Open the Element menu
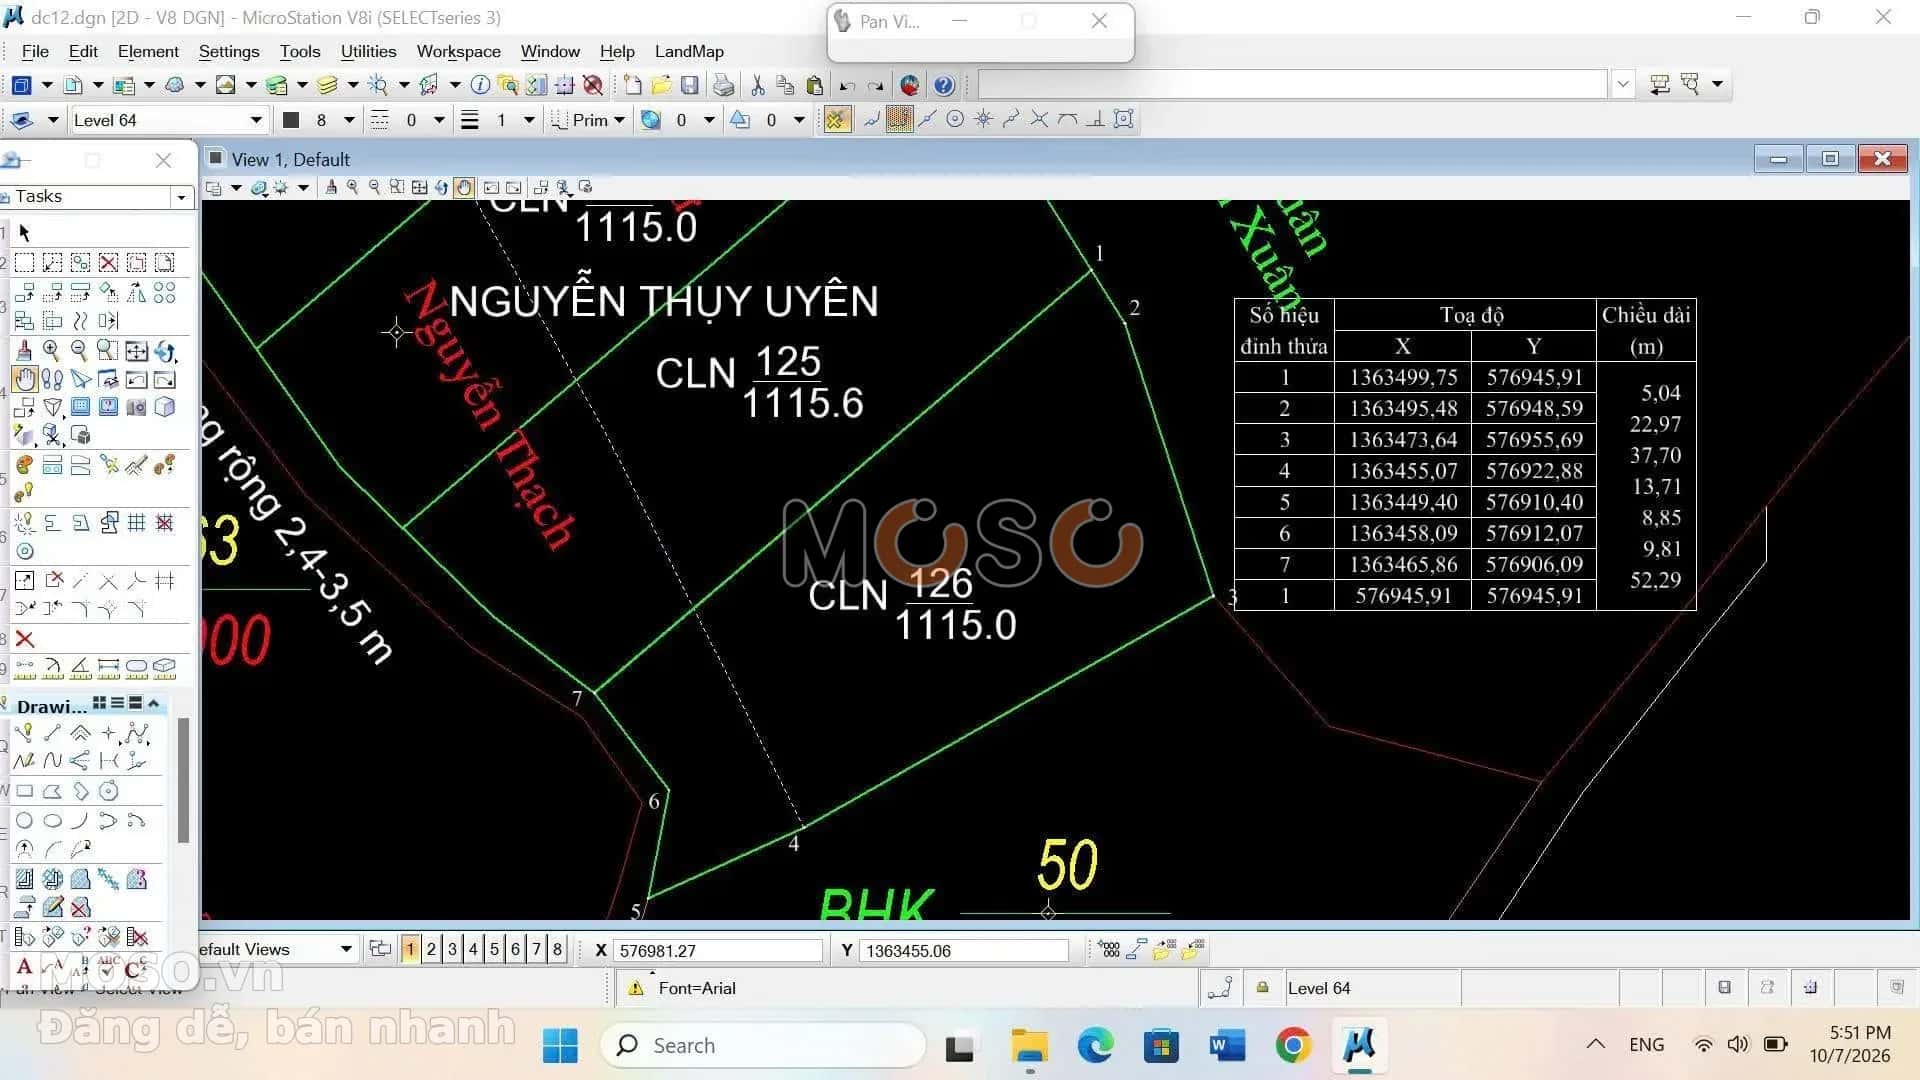The width and height of the screenshot is (1920, 1080). pos(148,51)
